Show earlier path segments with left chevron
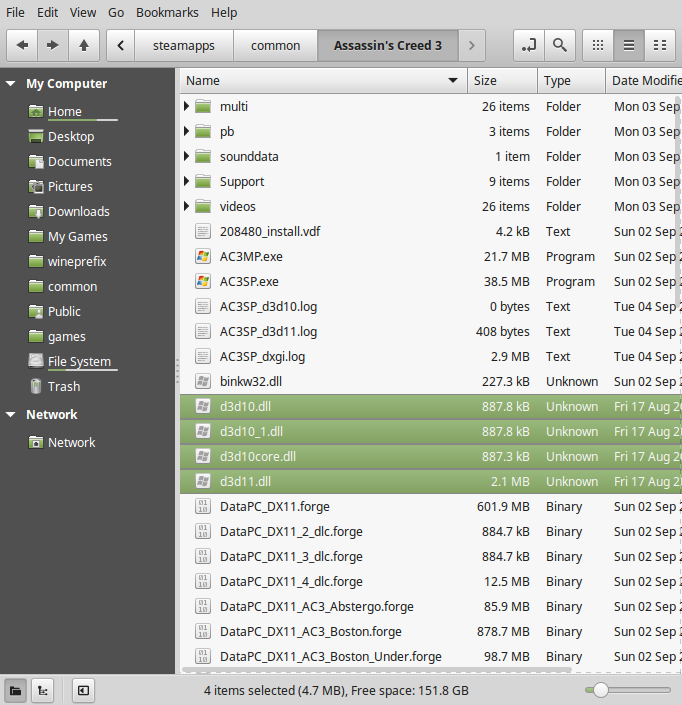Screen dimensions: 682x705 coord(120,45)
